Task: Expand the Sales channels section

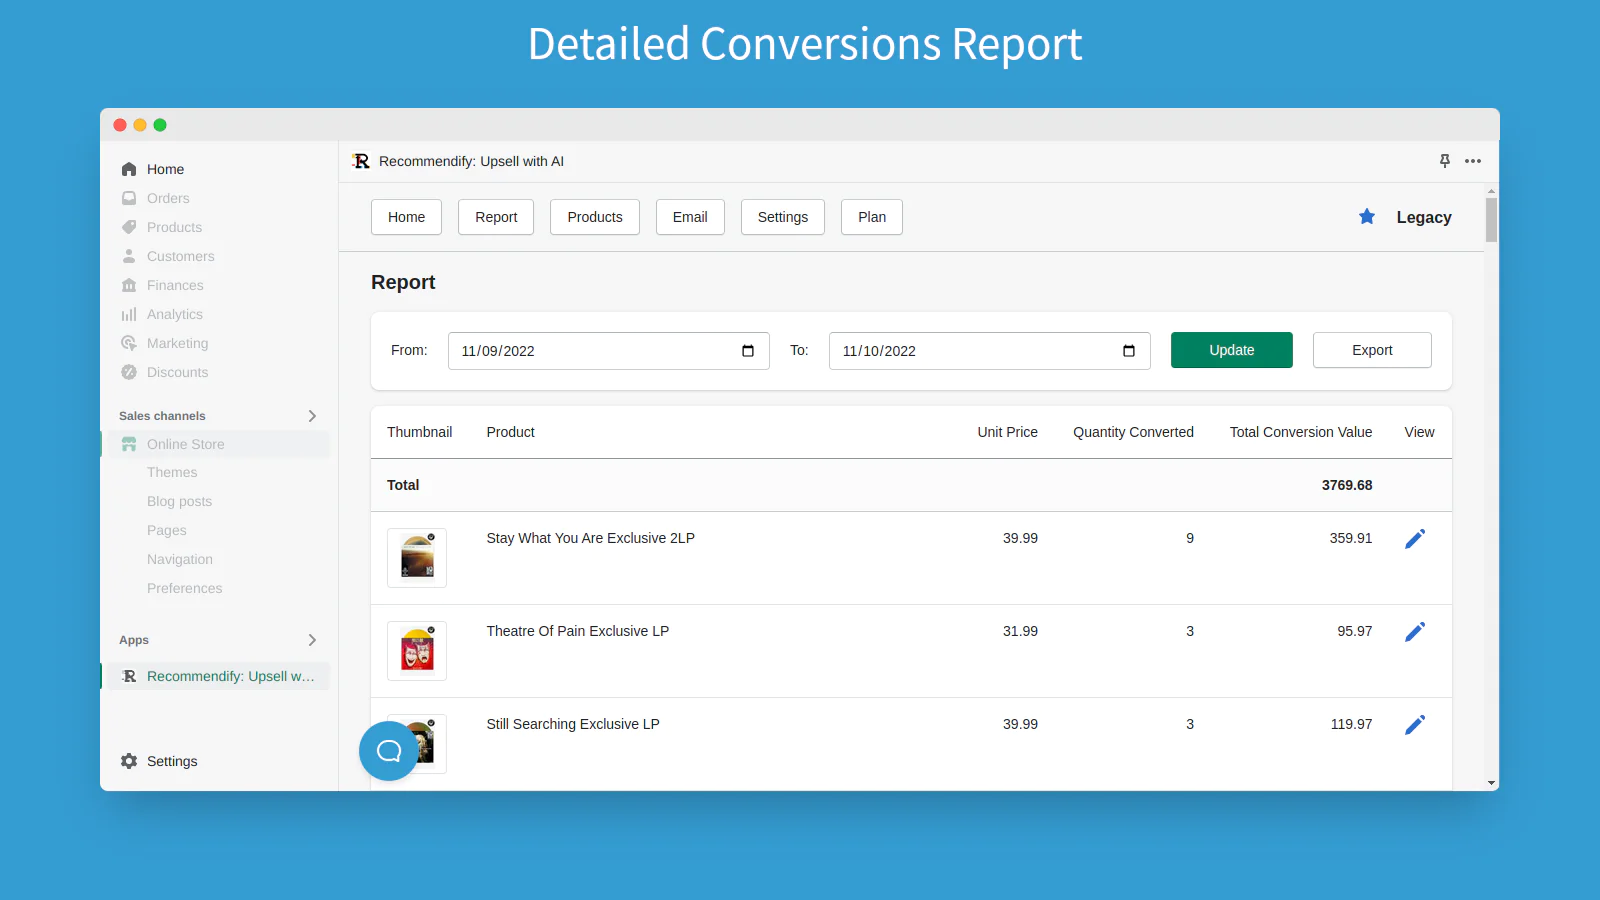Action: (x=312, y=416)
